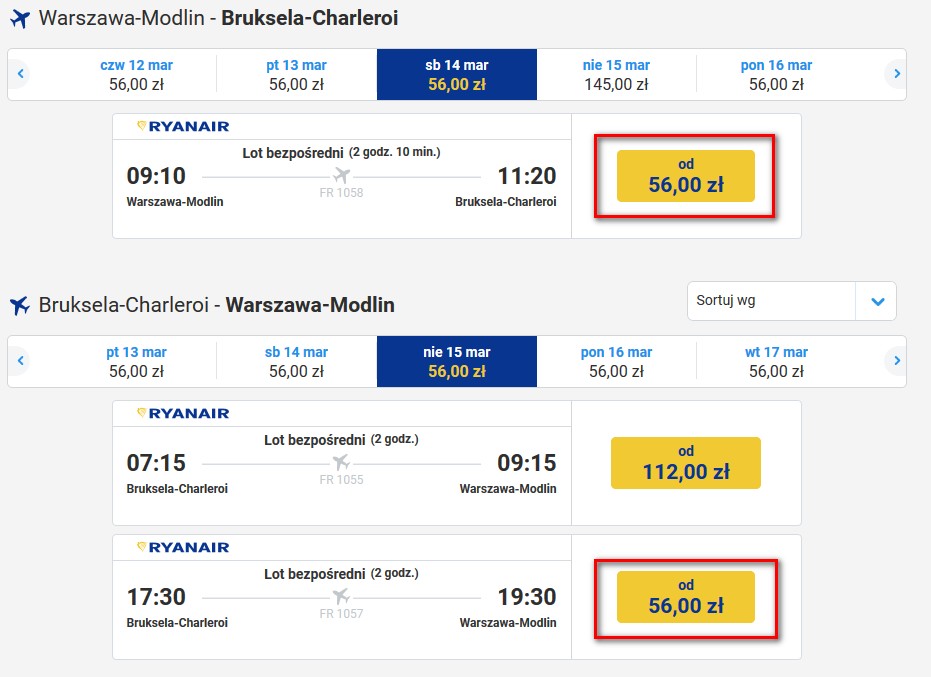Choose the 07:15 return flight for 112,00 zł
This screenshot has width=931, height=677.
686,463
